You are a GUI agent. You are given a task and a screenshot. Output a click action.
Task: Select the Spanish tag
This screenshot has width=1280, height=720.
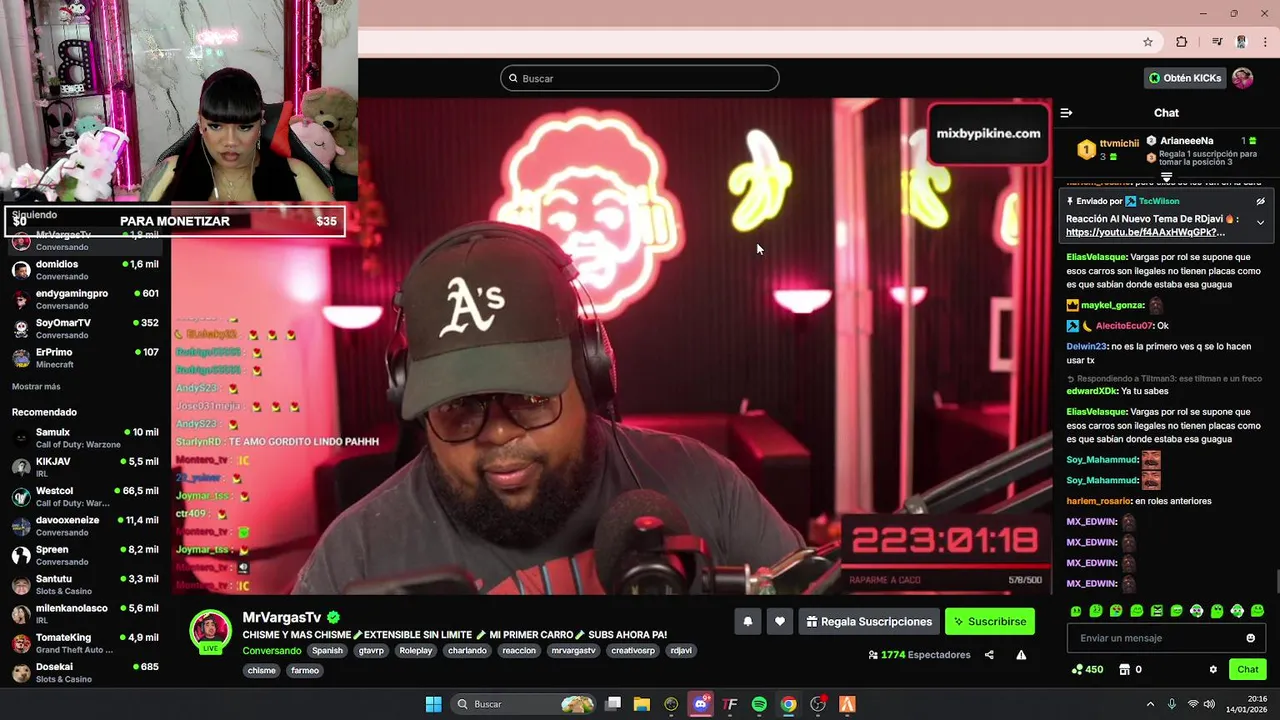point(327,650)
